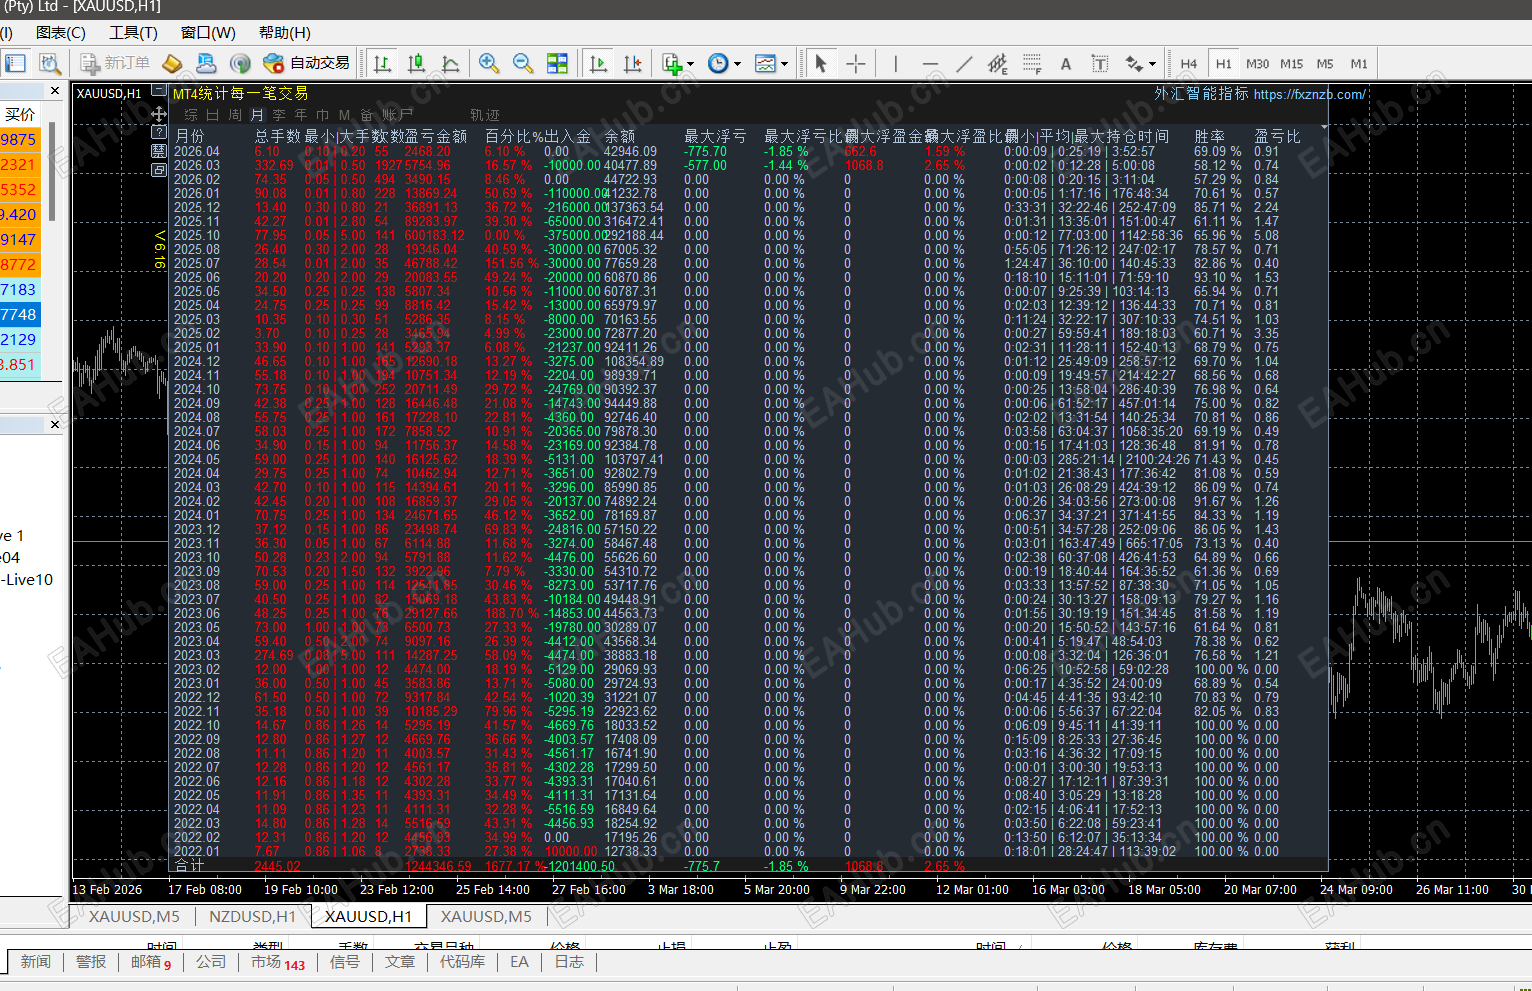Viewport: 1532px width, 991px height.
Task: Toggle chart shift from right edge
Action: tap(632, 63)
